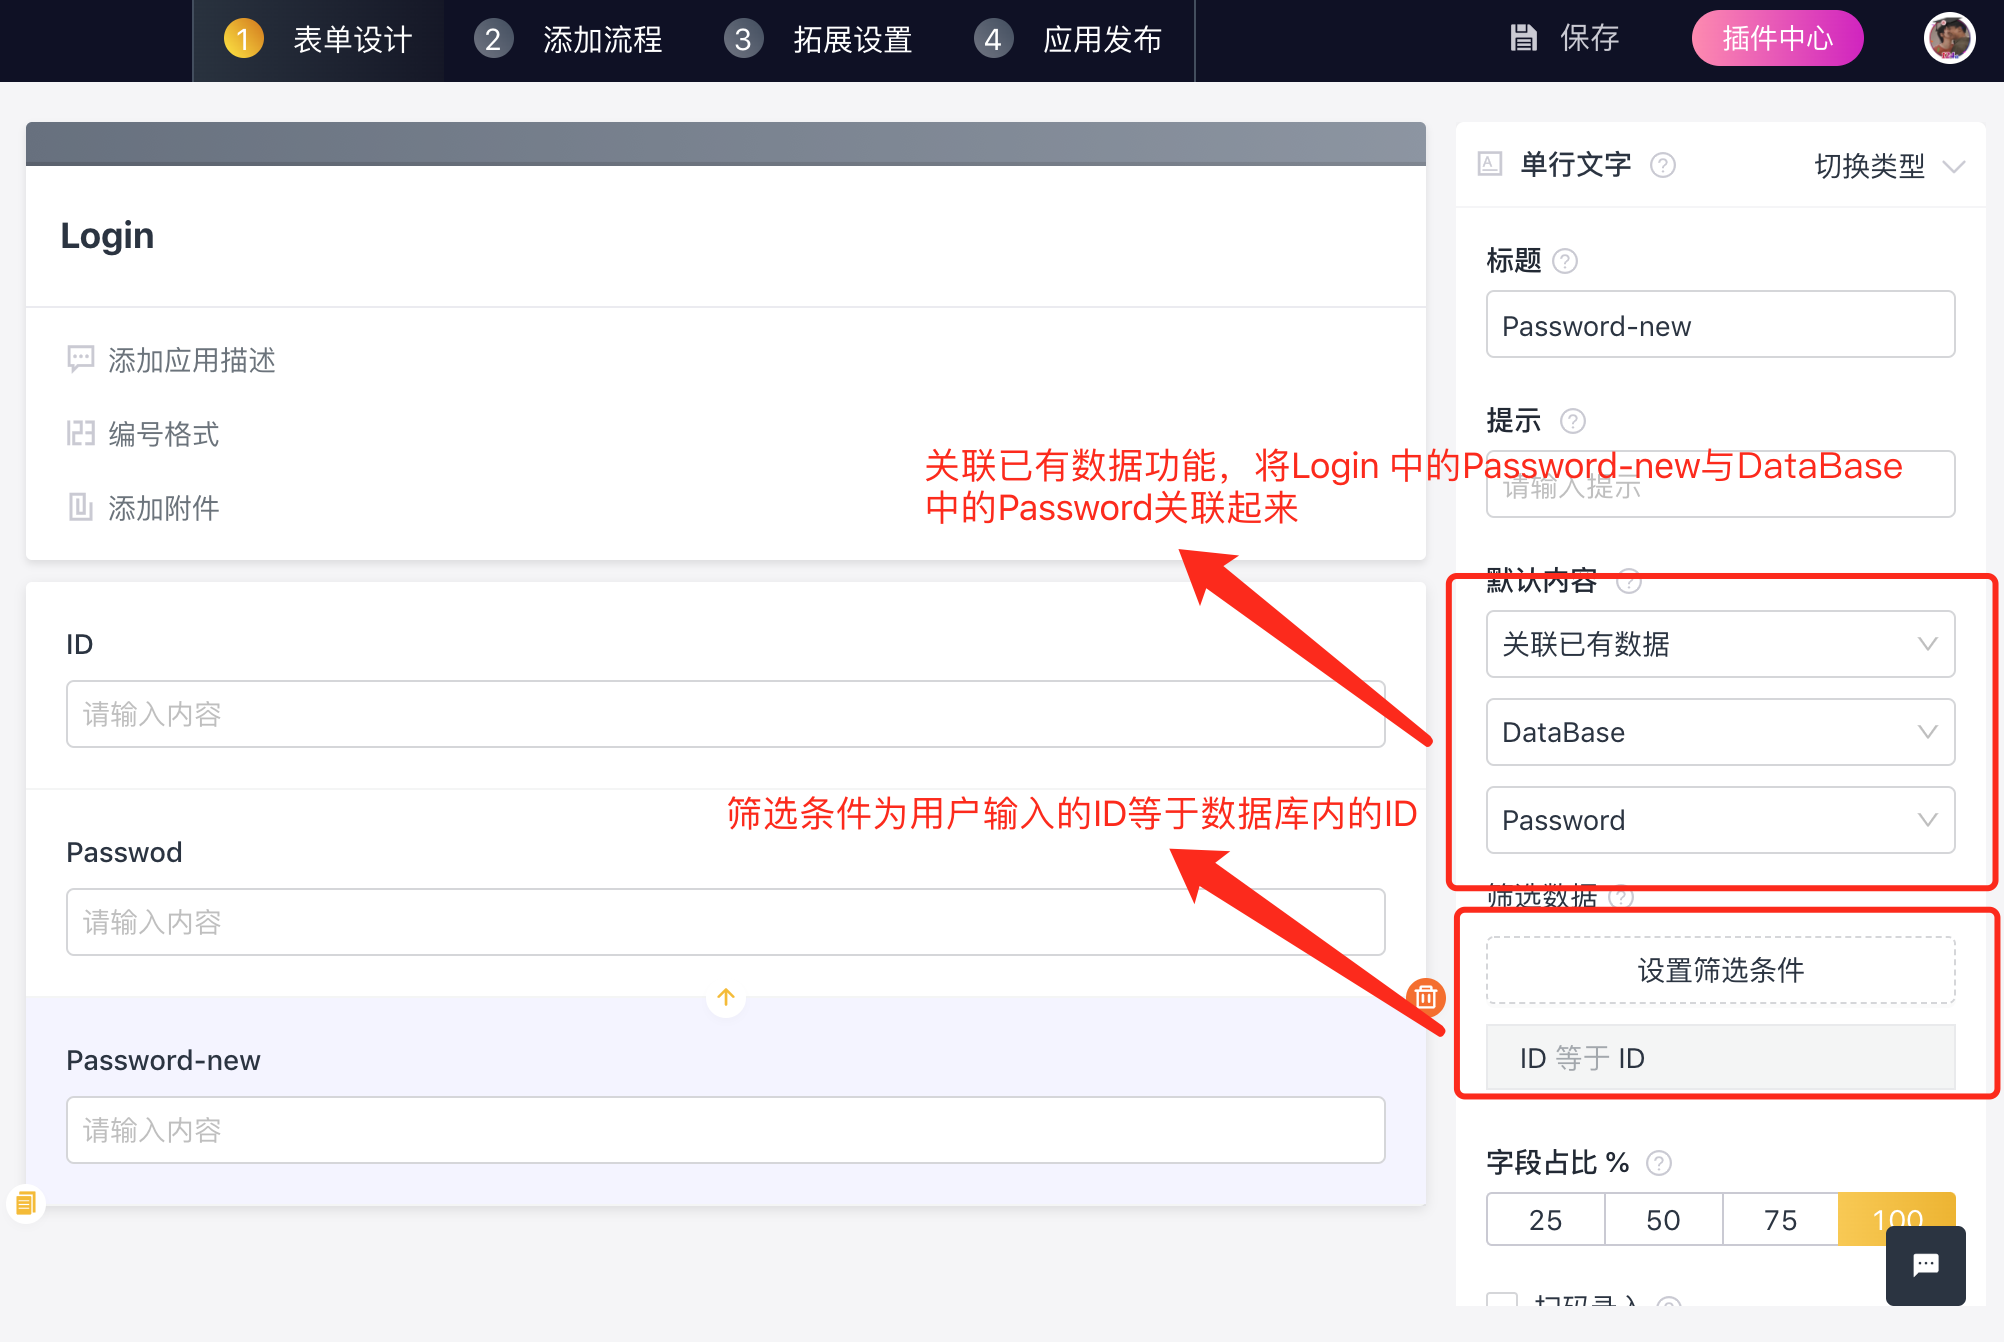The height and width of the screenshot is (1342, 2004).
Task: Open the user avatar menu
Action: (1949, 39)
